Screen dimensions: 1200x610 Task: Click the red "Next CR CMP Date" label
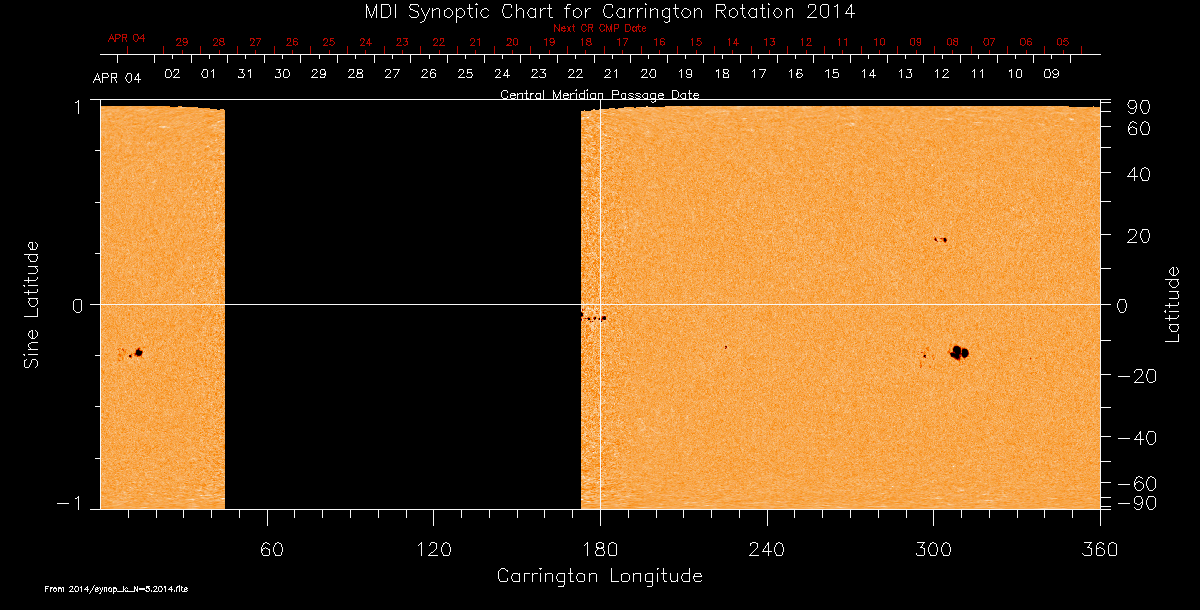(600, 28)
